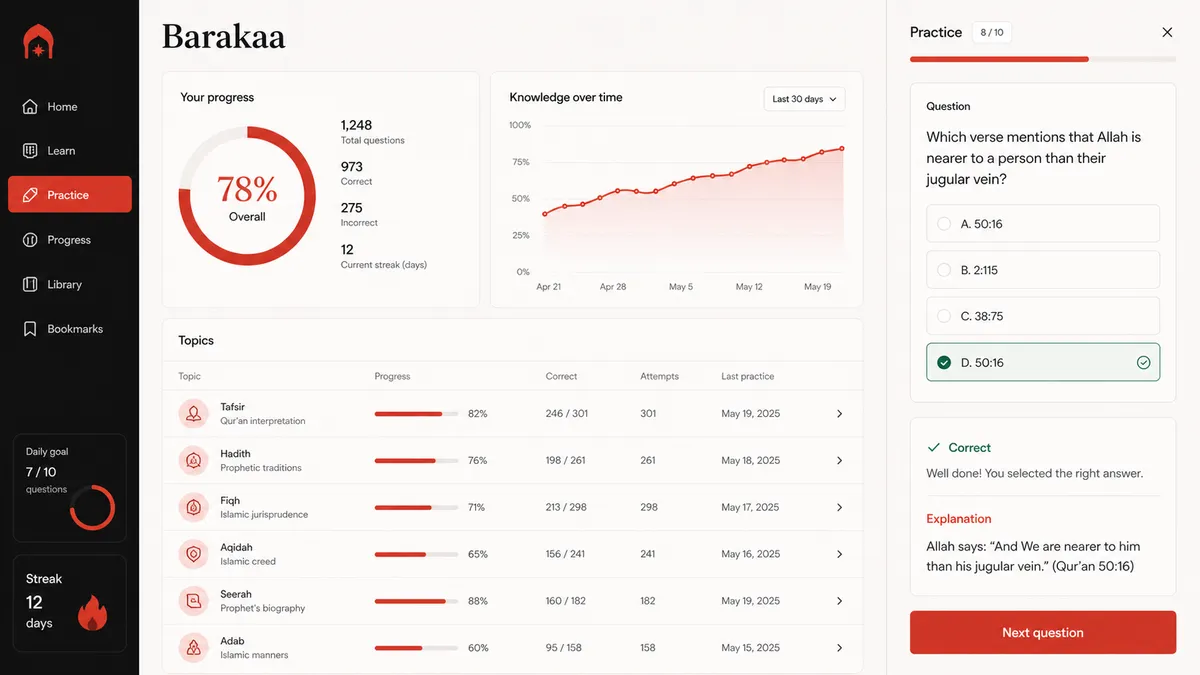Select answer A. 50:16

tap(1043, 224)
